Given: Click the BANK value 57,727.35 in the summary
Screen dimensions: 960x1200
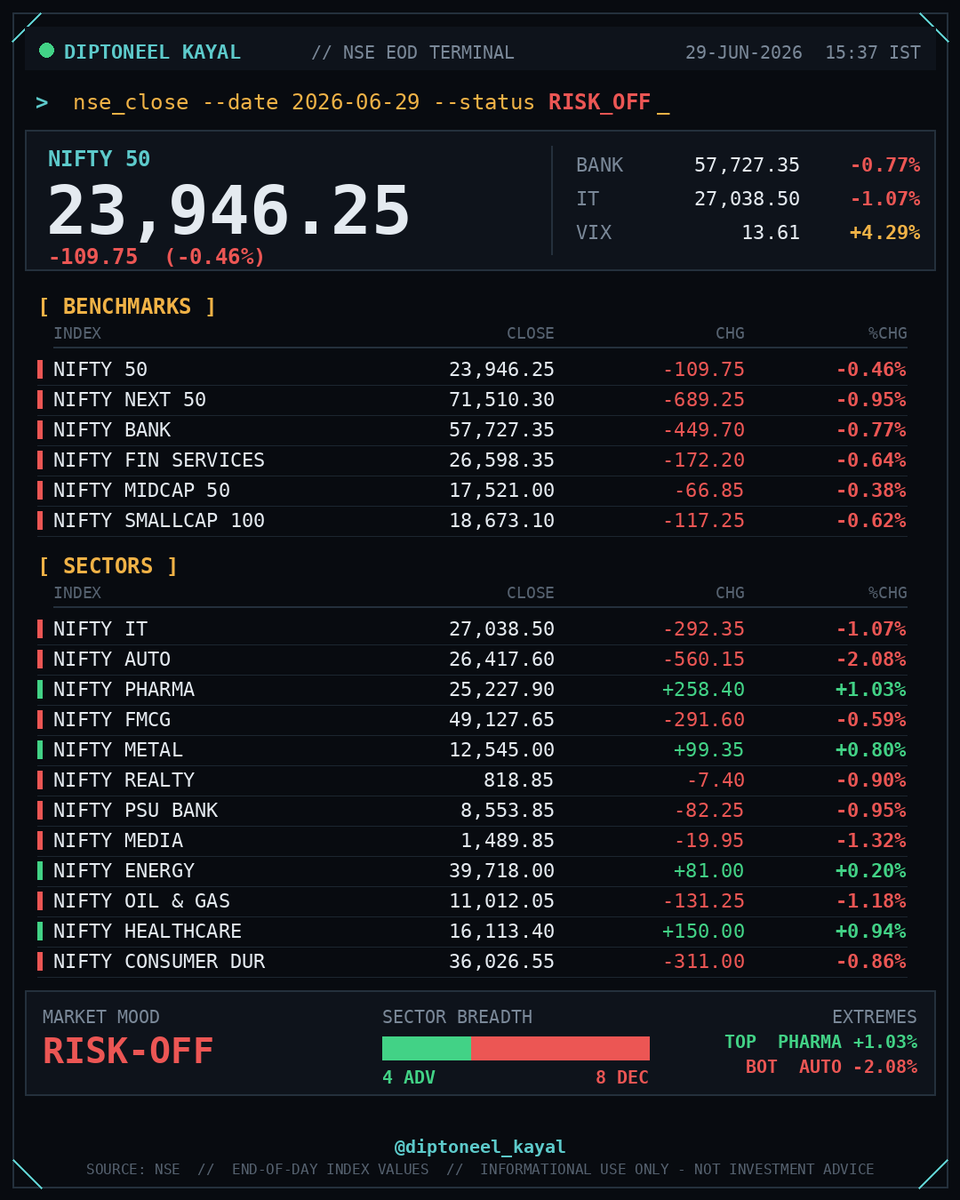Looking at the screenshot, I should 747,165.
